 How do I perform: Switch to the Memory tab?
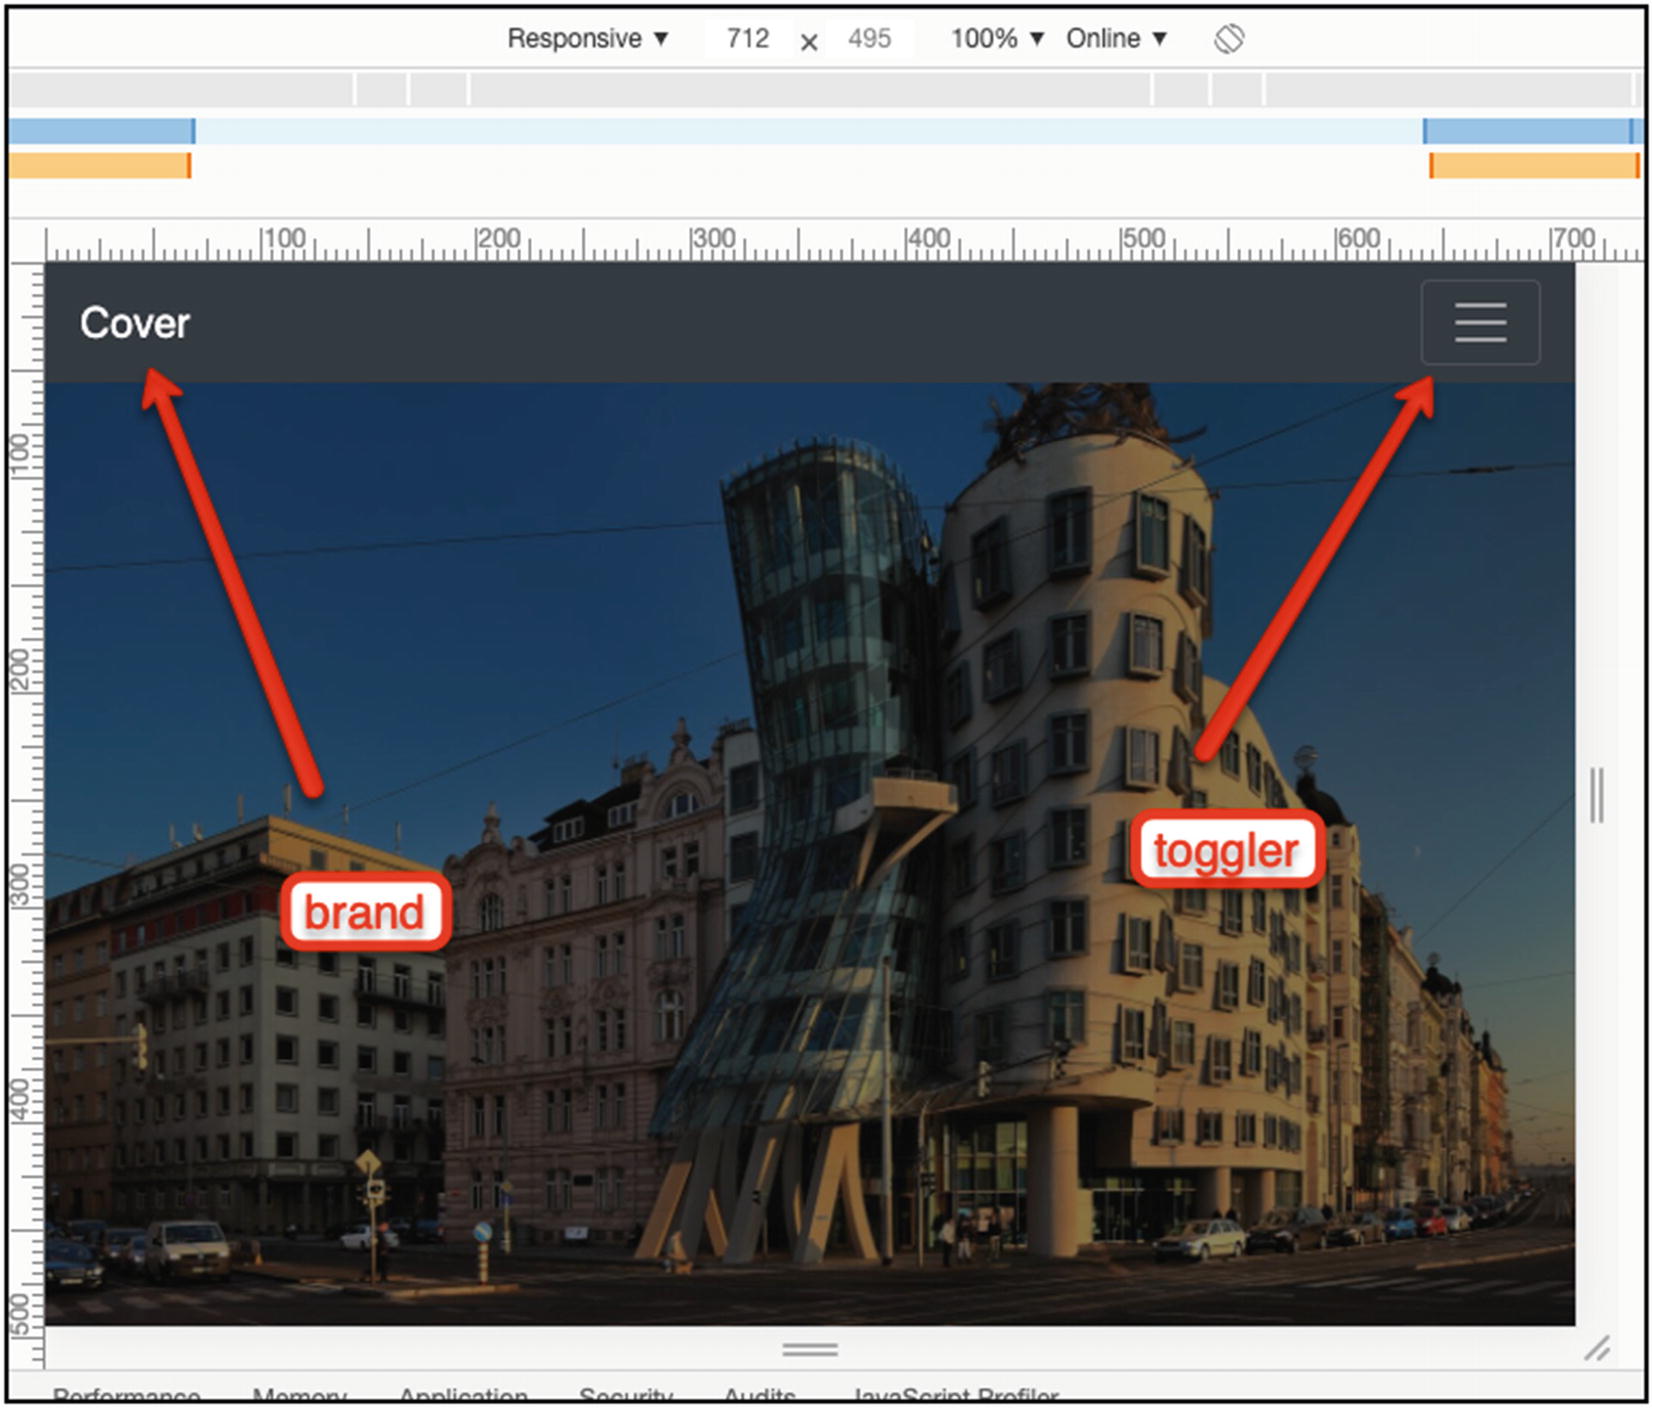point(299,1396)
